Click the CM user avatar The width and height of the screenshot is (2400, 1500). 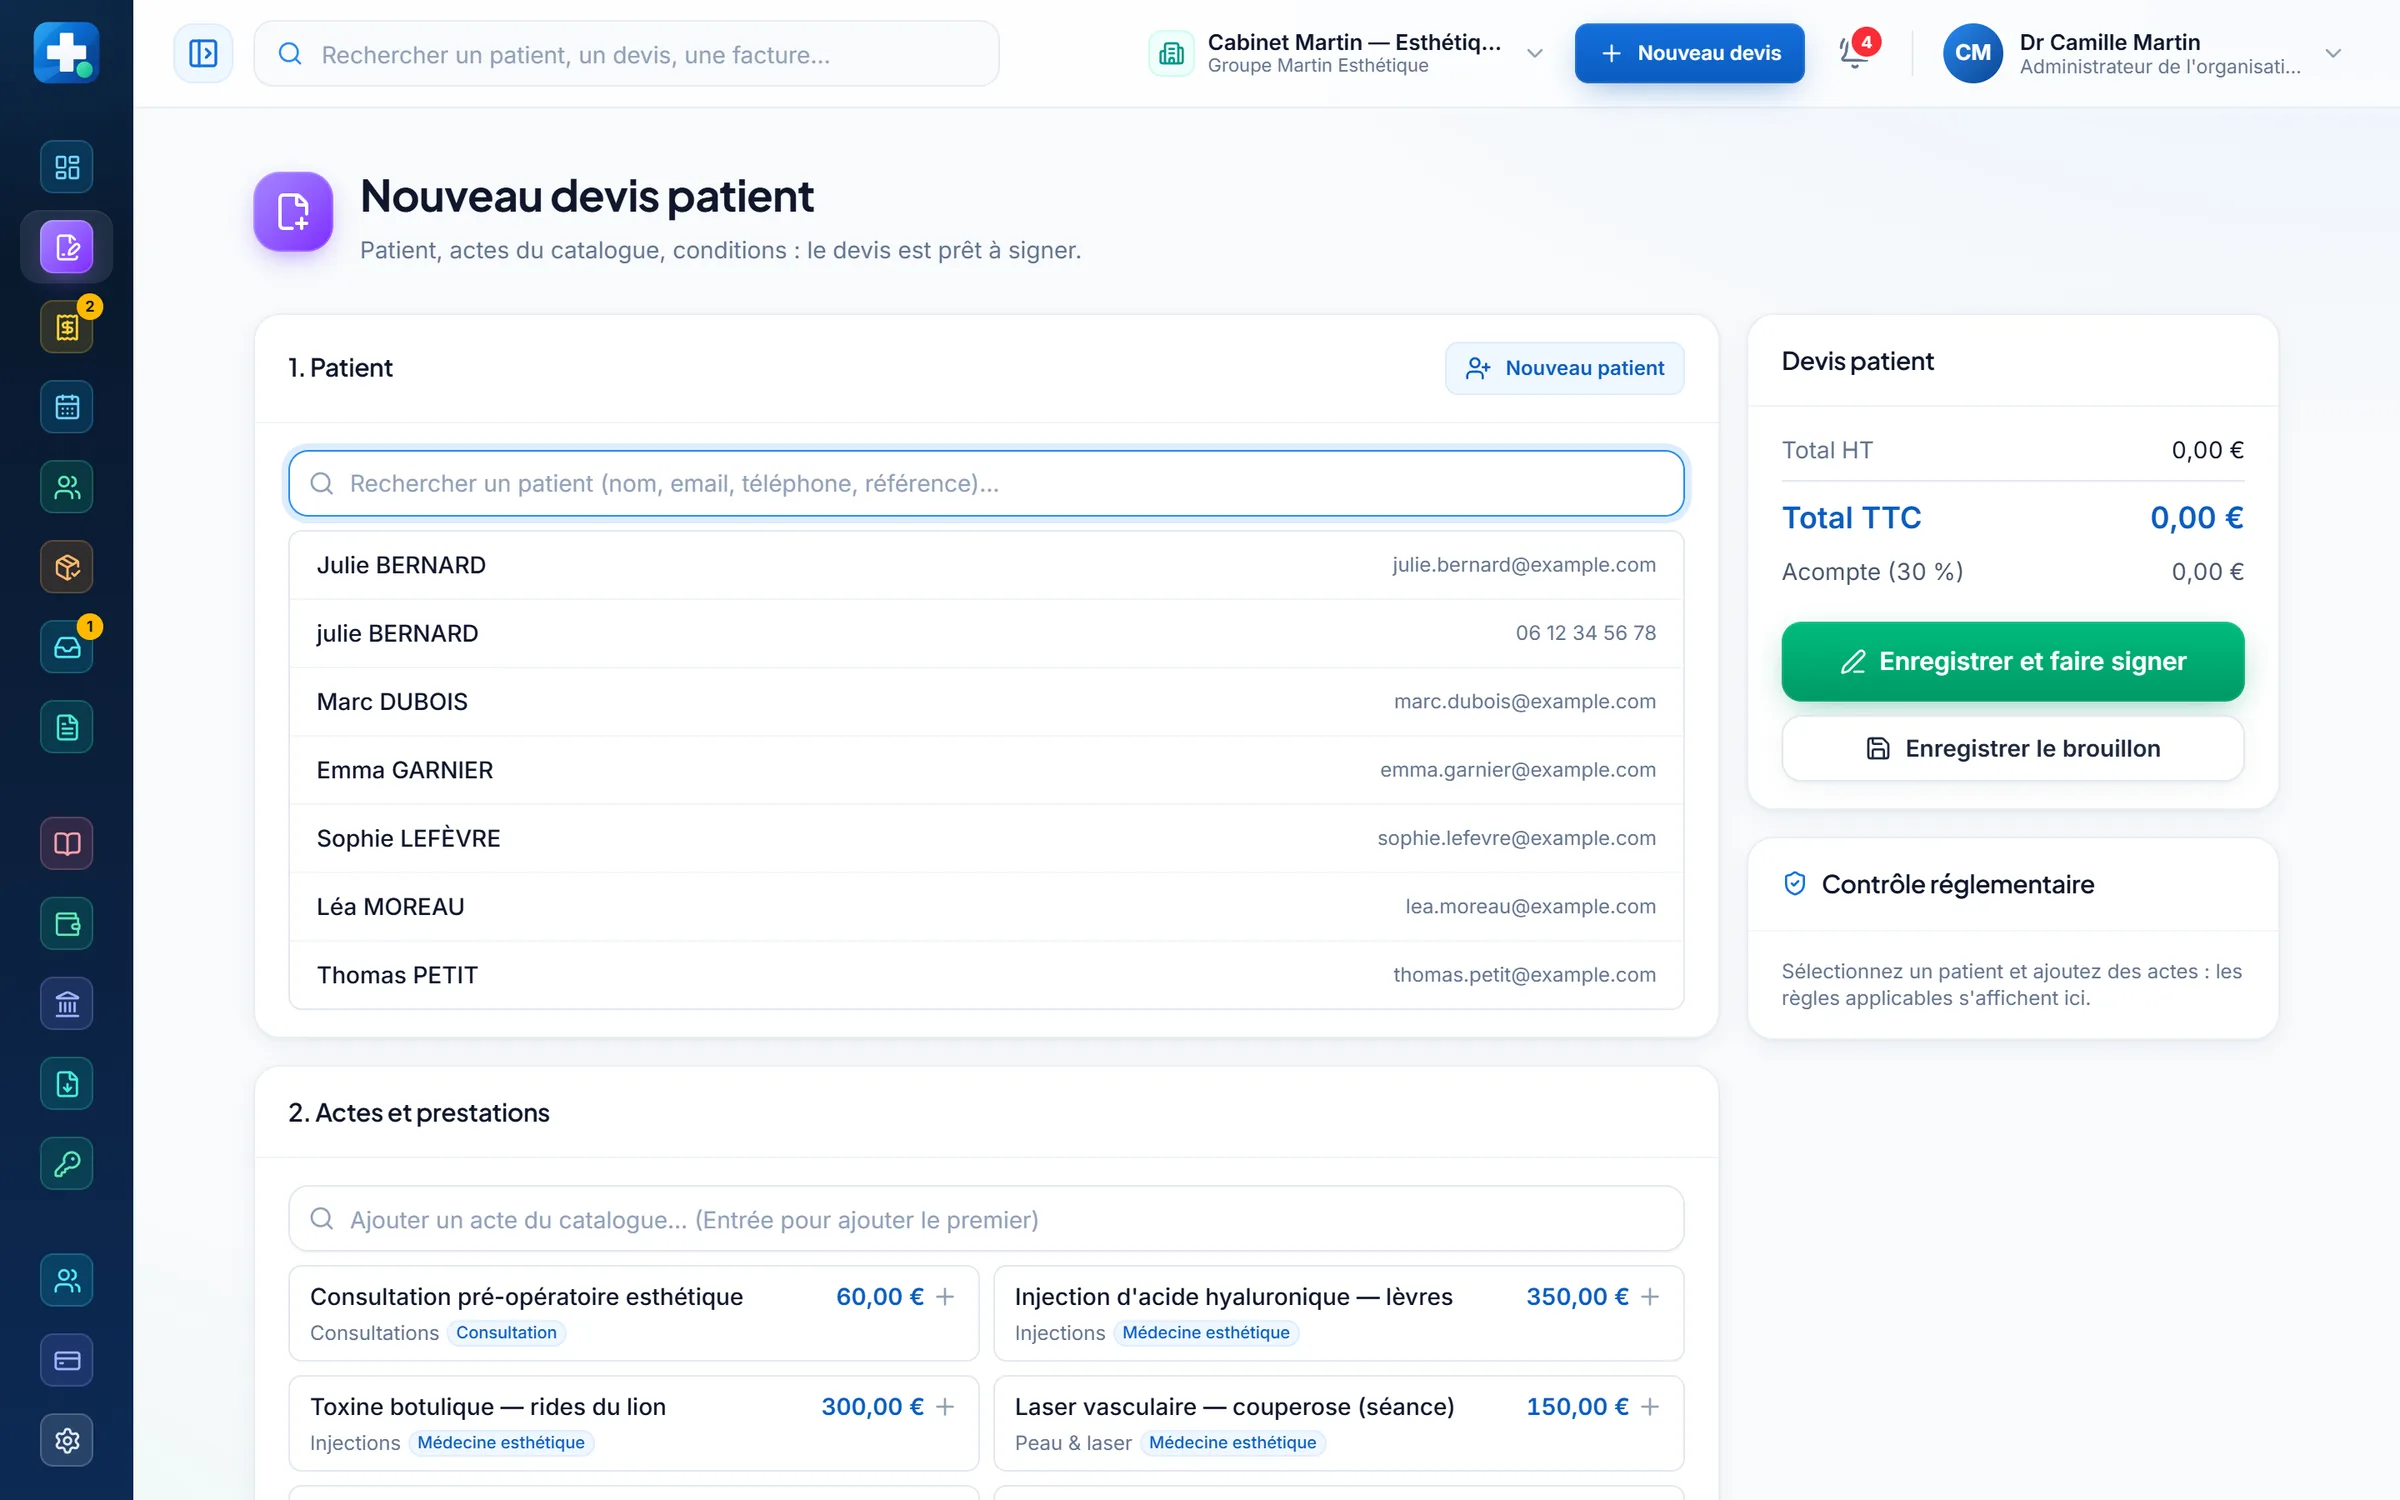(1972, 53)
